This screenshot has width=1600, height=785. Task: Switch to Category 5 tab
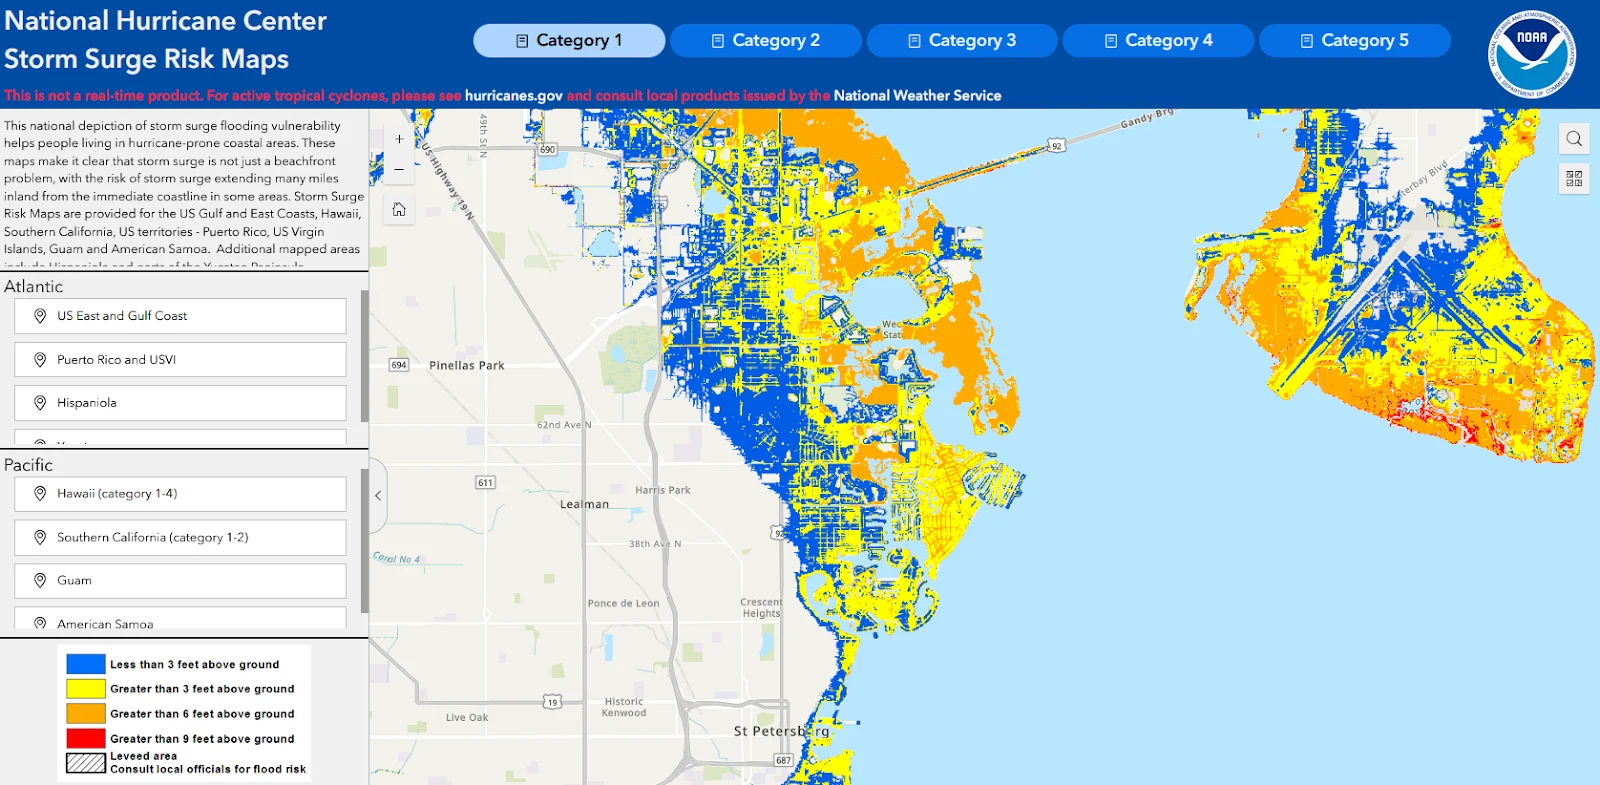(1355, 40)
